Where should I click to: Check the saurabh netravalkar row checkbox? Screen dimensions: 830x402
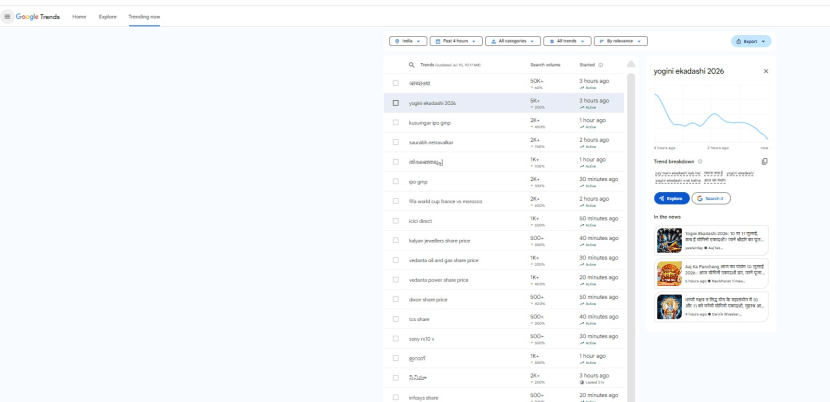pos(395,142)
